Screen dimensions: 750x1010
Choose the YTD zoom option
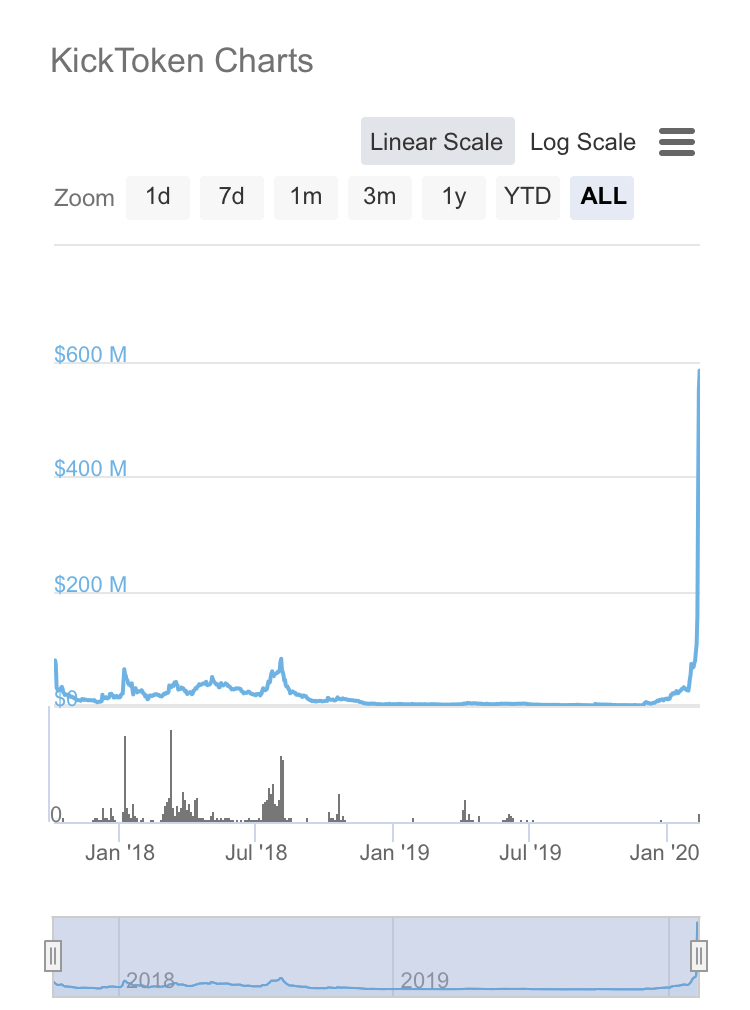[528, 196]
